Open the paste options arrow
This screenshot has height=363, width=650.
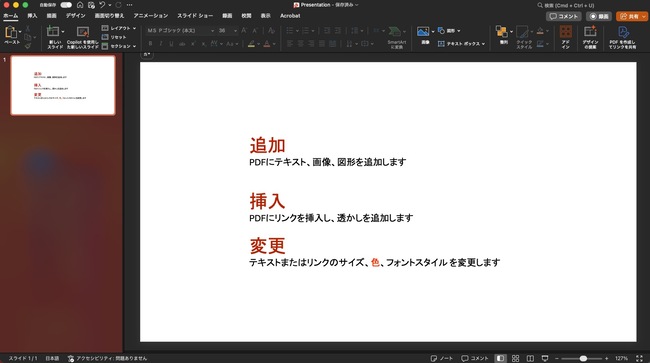point(20,31)
